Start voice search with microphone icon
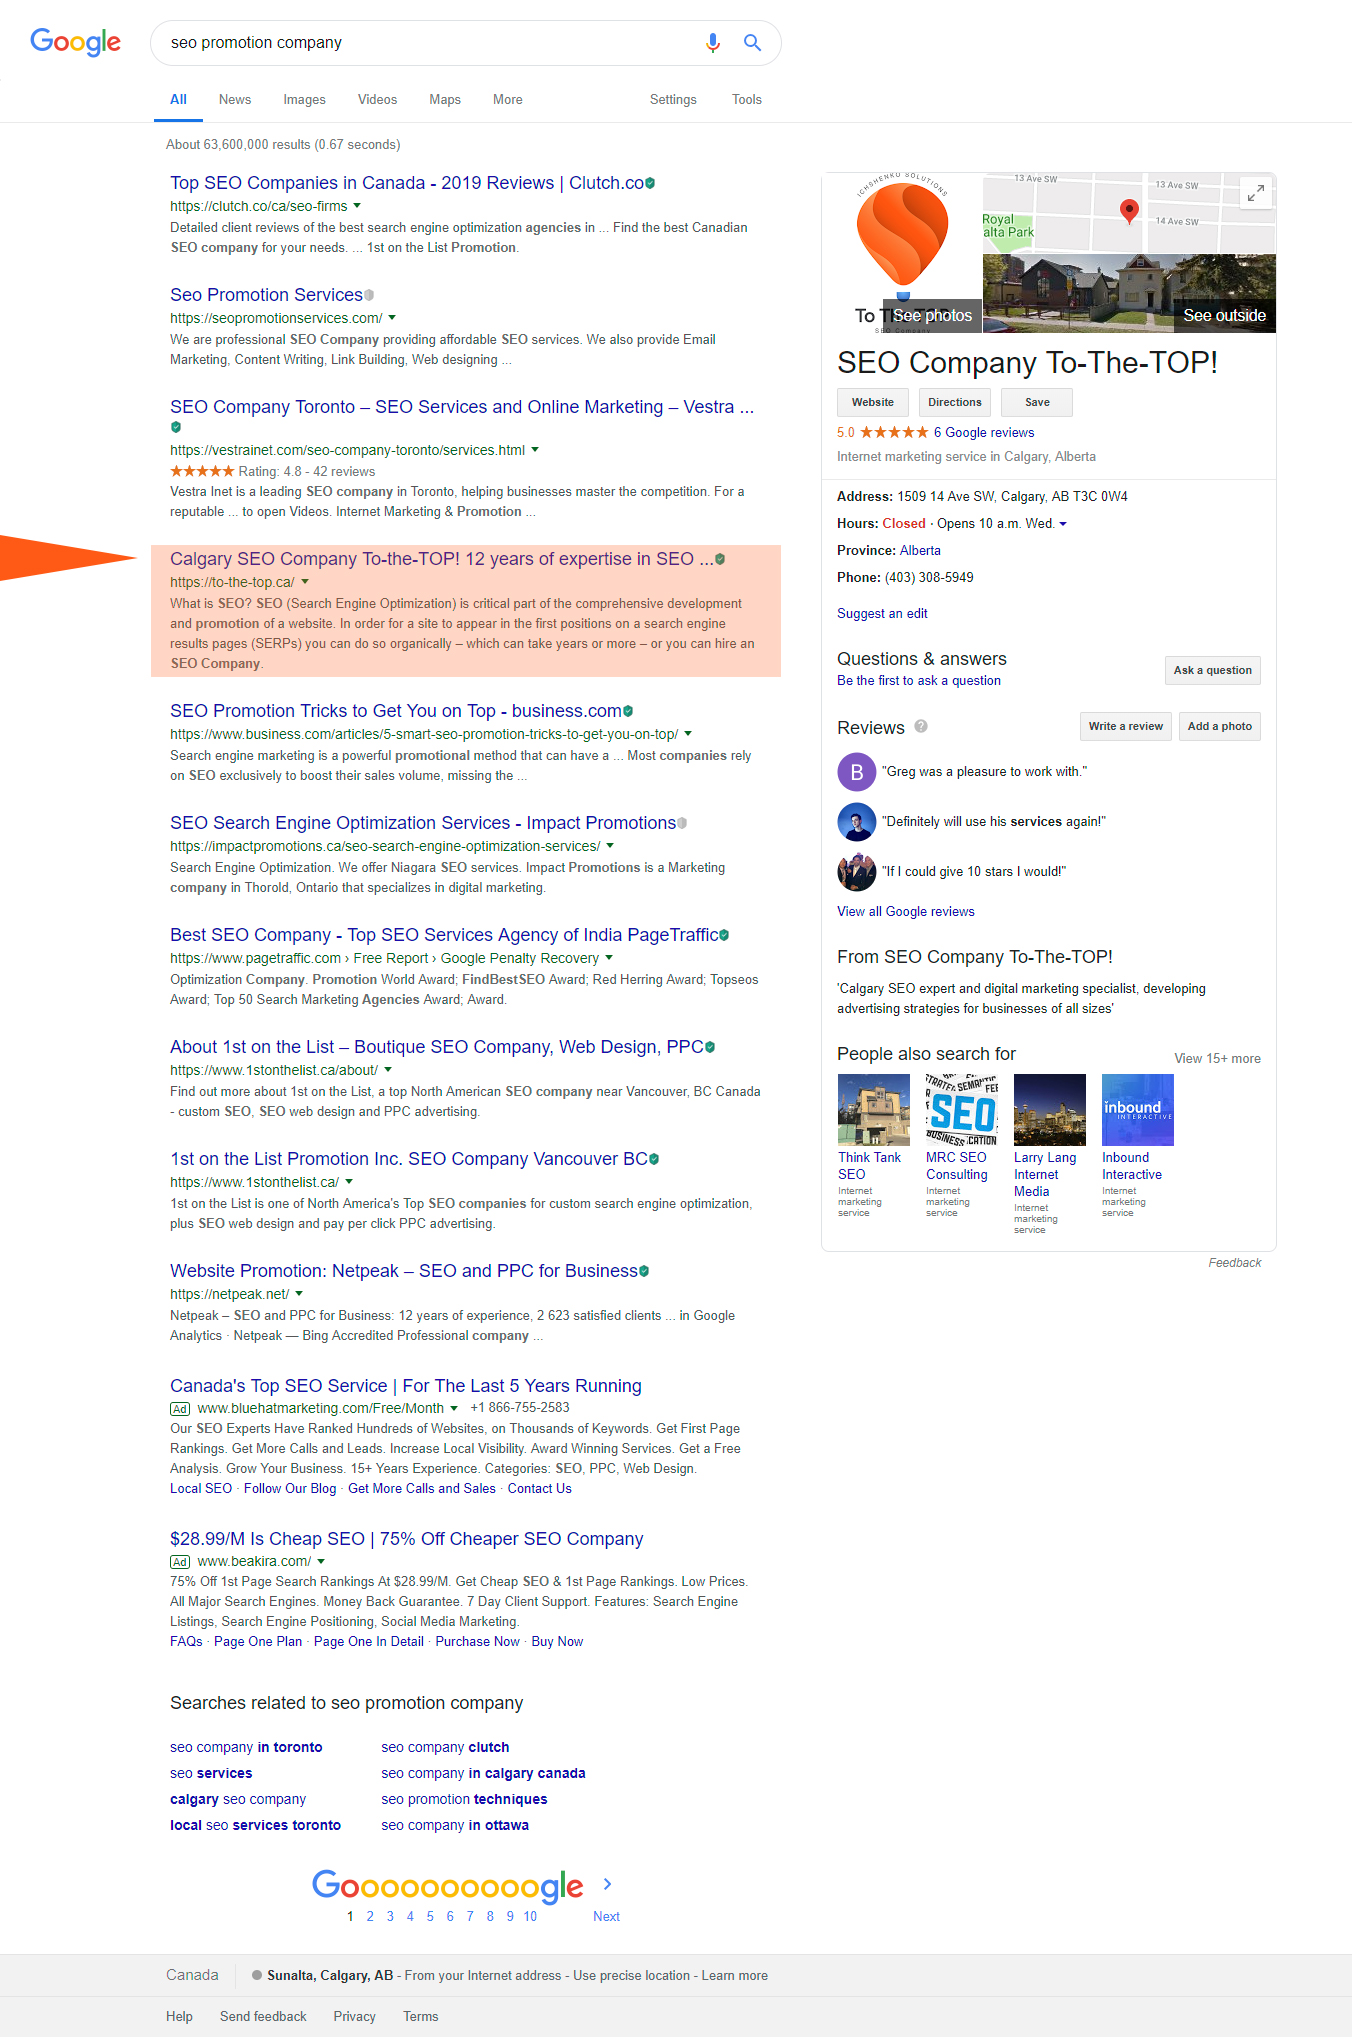The width and height of the screenshot is (1352, 2037). click(x=713, y=43)
